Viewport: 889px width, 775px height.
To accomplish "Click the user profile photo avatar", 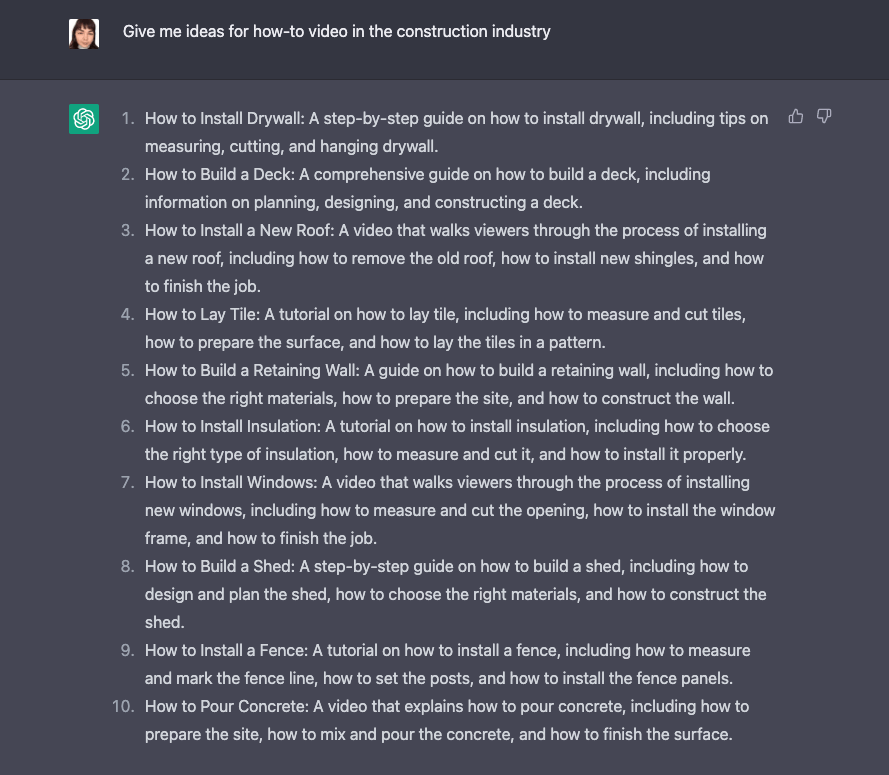I will pyautogui.click(x=84, y=34).
